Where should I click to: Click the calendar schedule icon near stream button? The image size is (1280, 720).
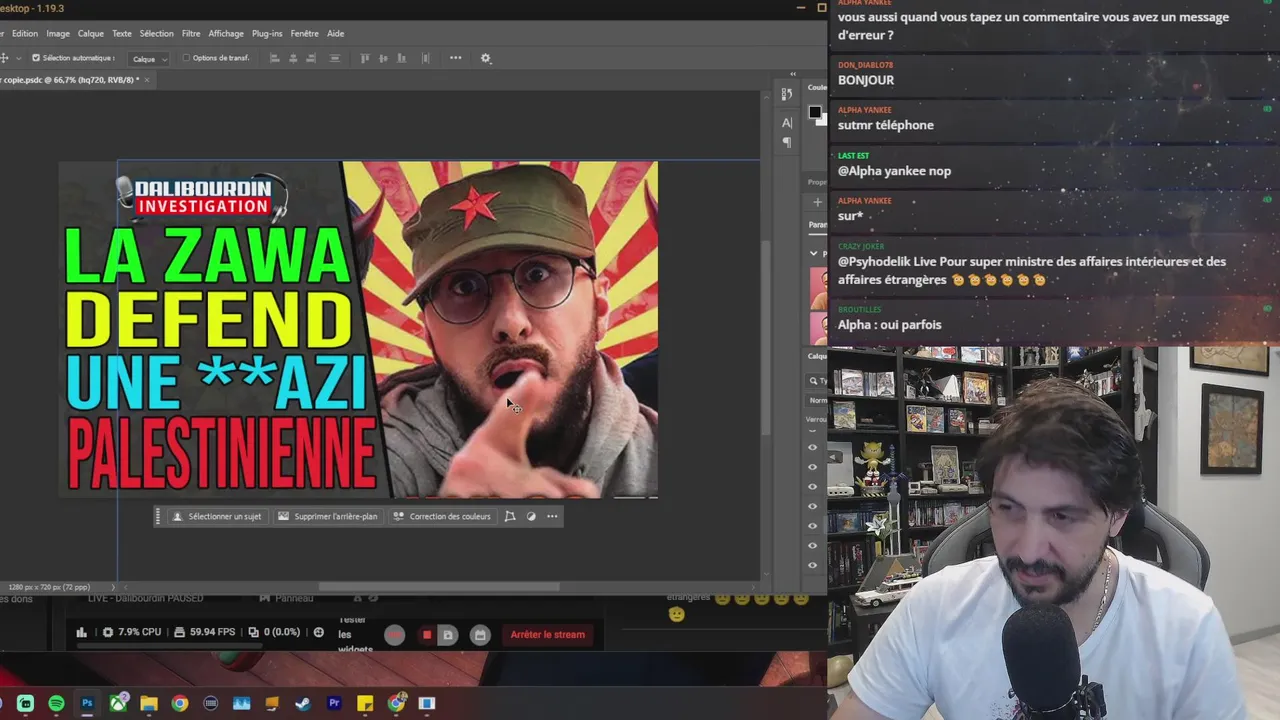point(480,635)
